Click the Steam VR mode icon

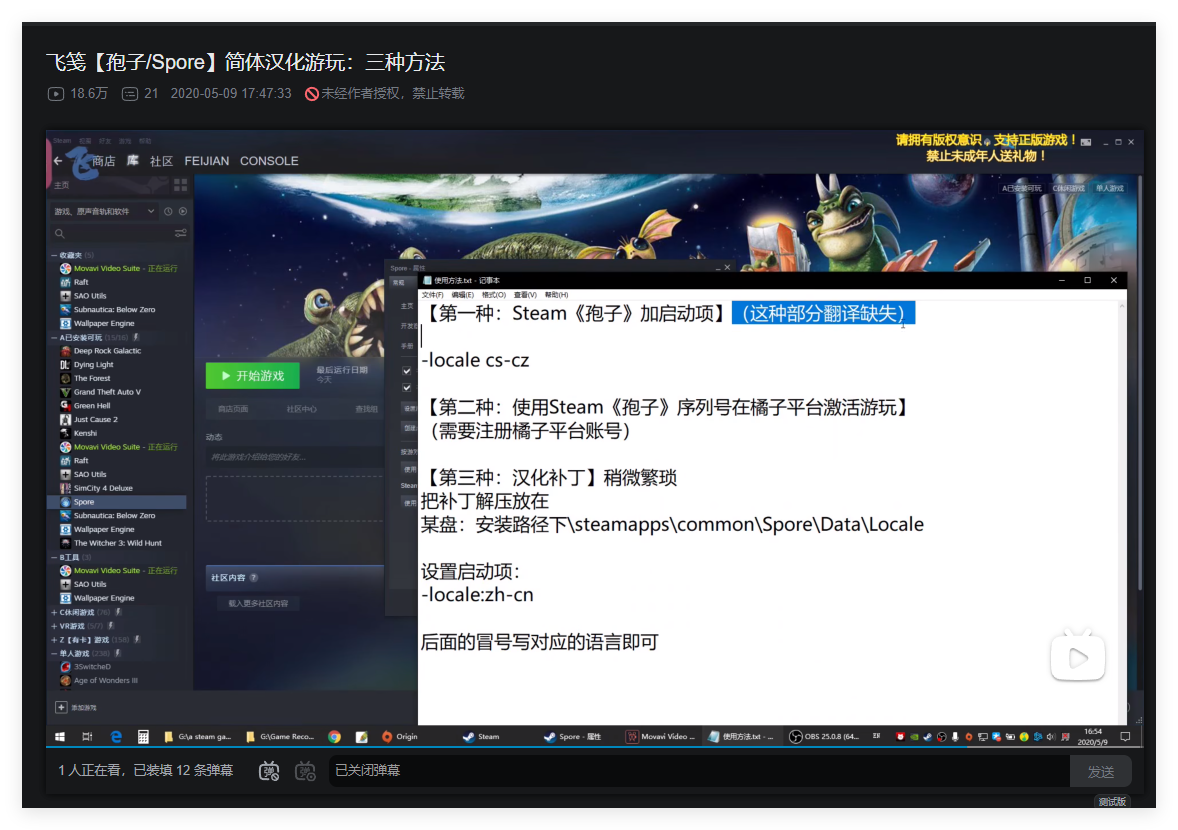(x=1086, y=142)
